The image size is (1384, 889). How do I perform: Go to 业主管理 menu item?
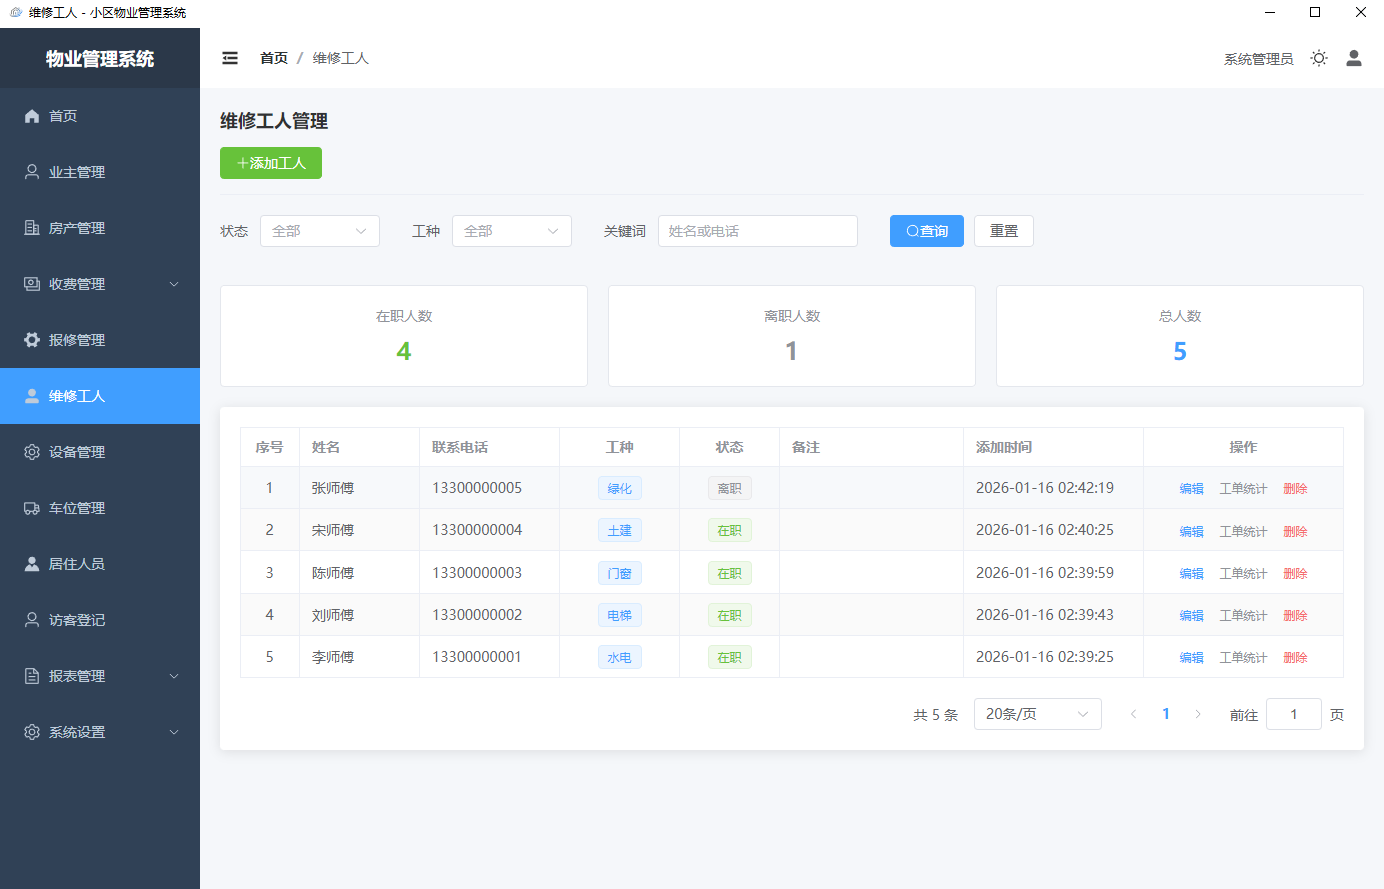[77, 172]
